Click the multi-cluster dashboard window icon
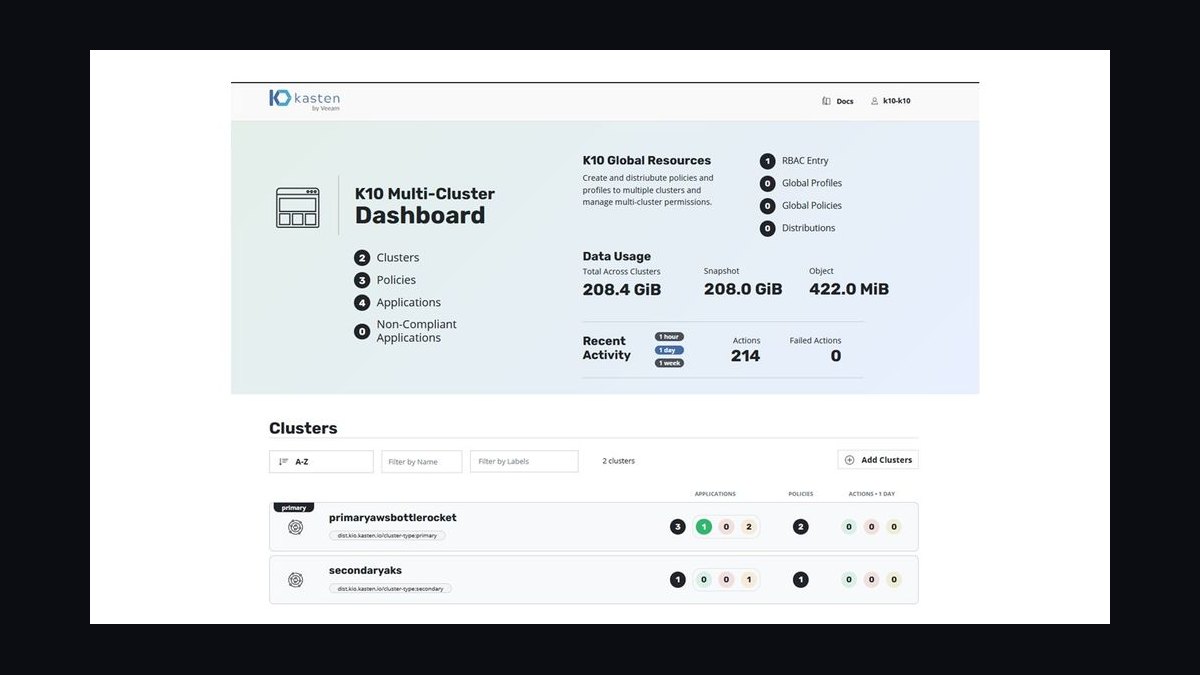 tap(298, 207)
